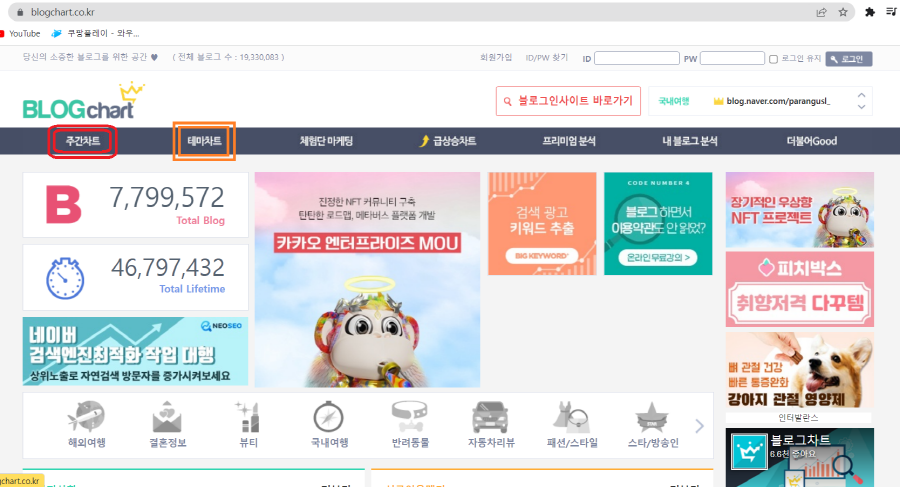Viewport: 900px width, 487px height.
Task: Click the BIG KEYWORD button on orange banner
Action: (x=542, y=256)
